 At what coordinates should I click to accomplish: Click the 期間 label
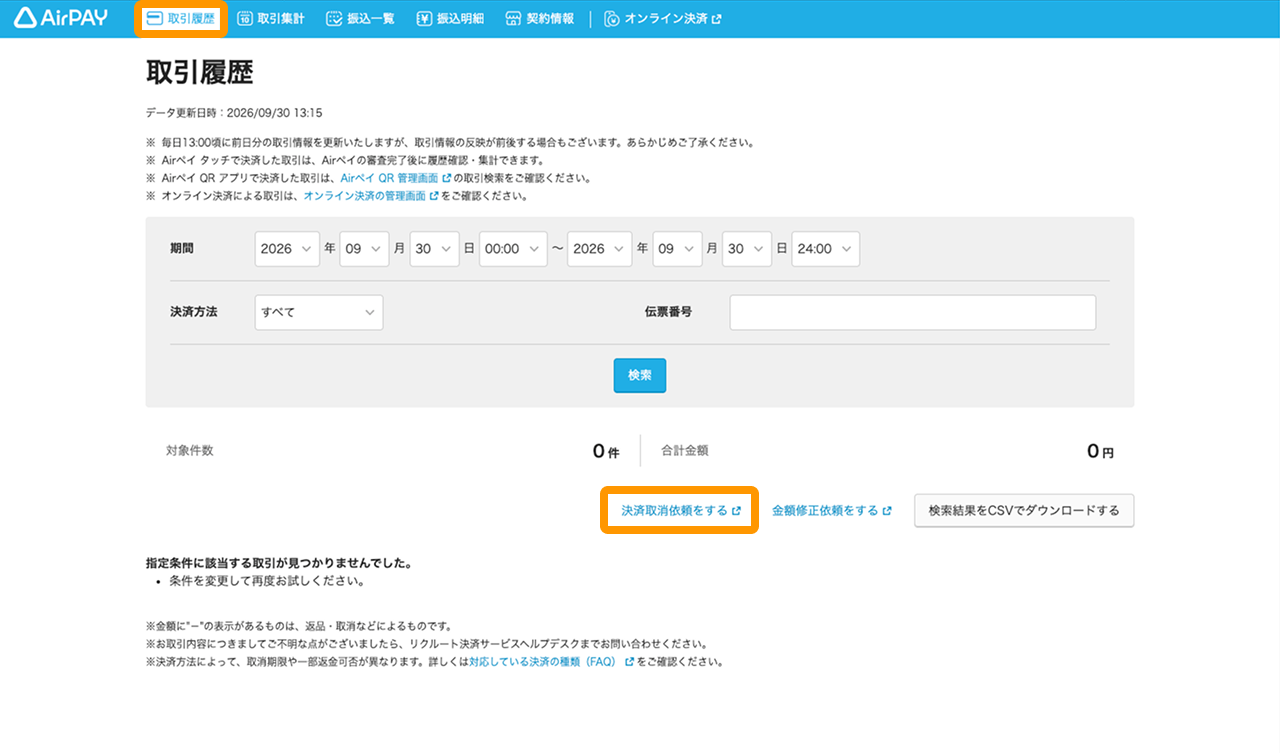[x=182, y=249]
